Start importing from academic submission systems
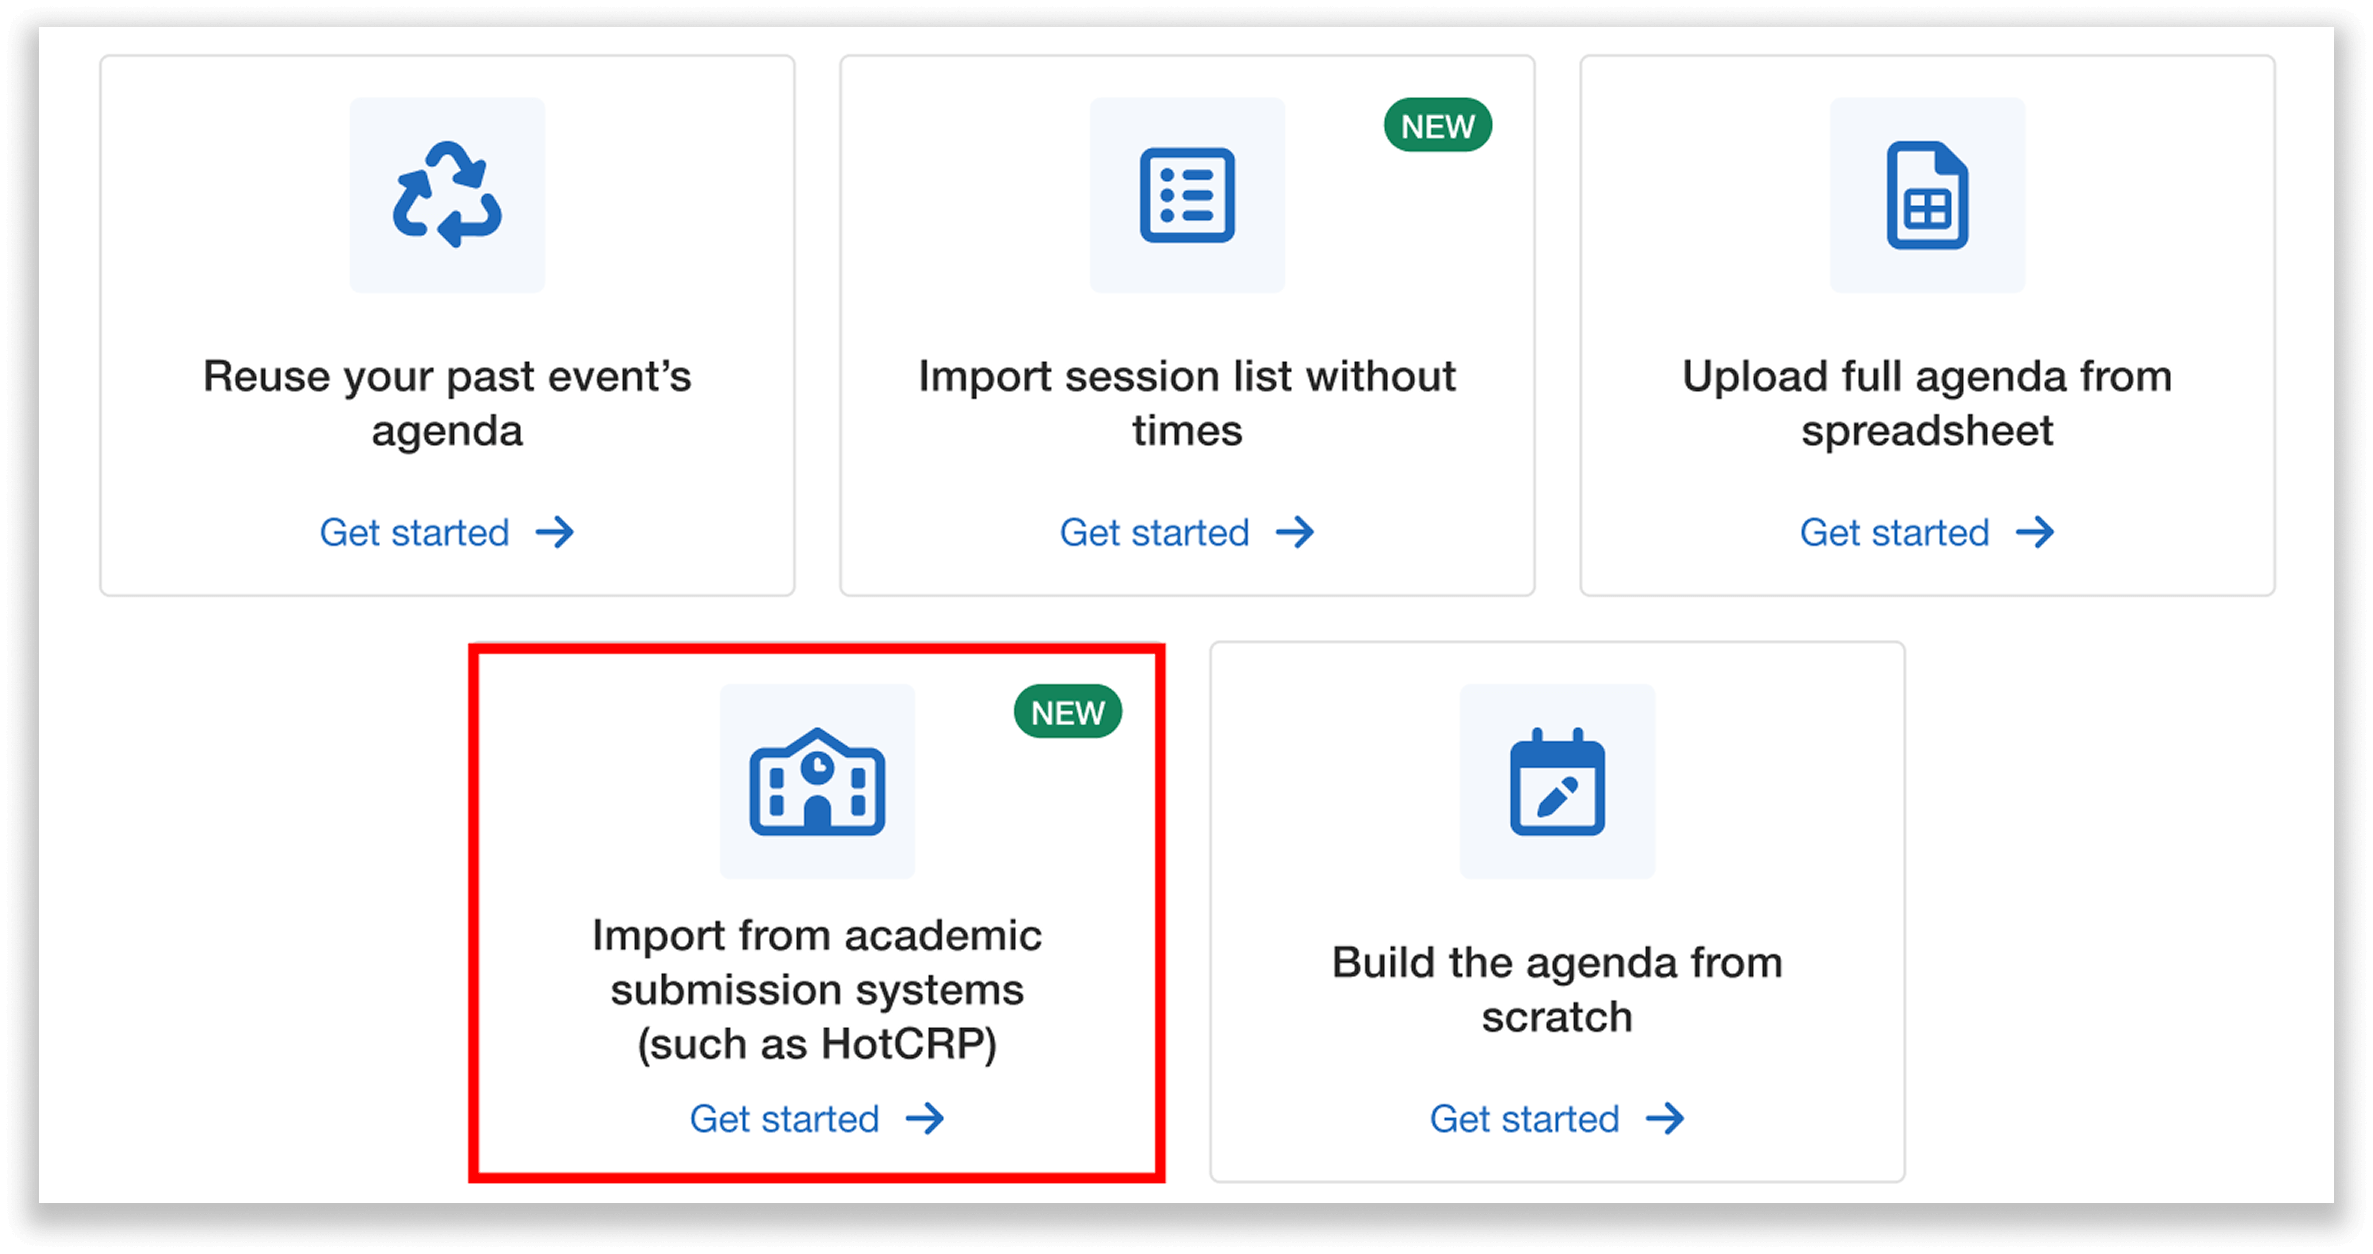The width and height of the screenshot is (2373, 1254). (783, 1119)
